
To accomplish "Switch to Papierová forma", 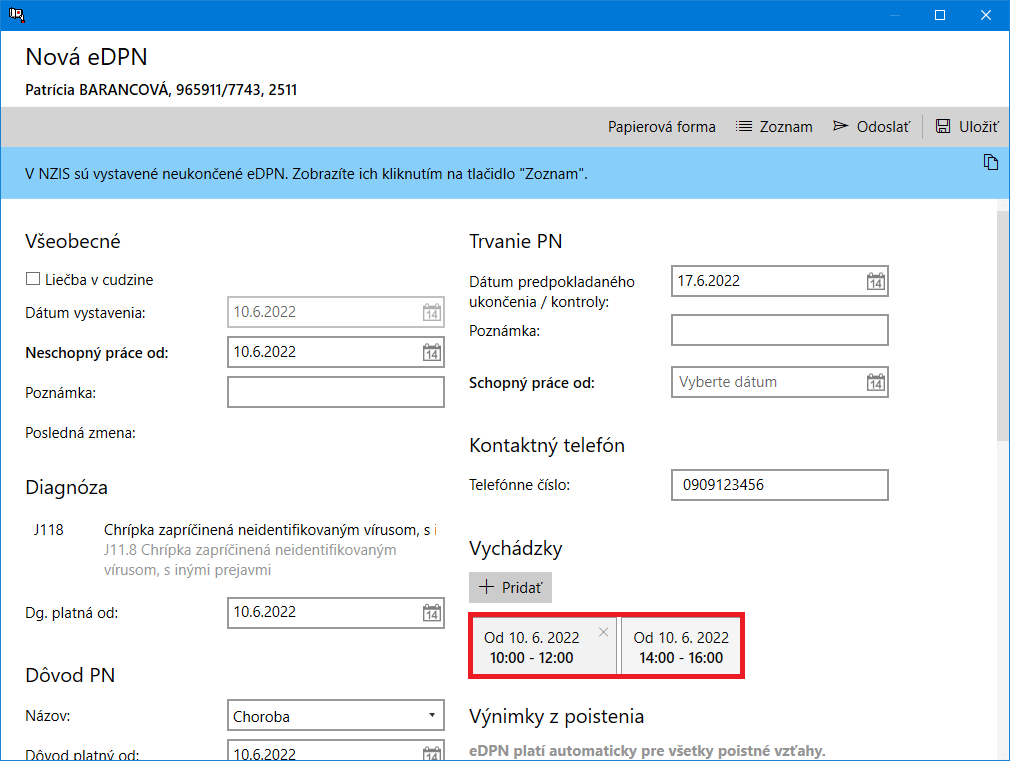I will click(x=662, y=127).
